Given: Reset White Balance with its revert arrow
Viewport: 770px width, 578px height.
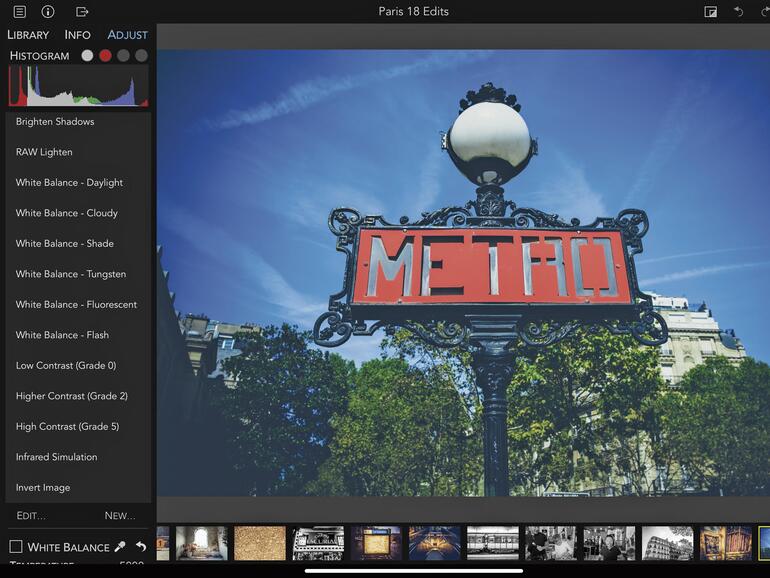Looking at the screenshot, I should (141, 547).
